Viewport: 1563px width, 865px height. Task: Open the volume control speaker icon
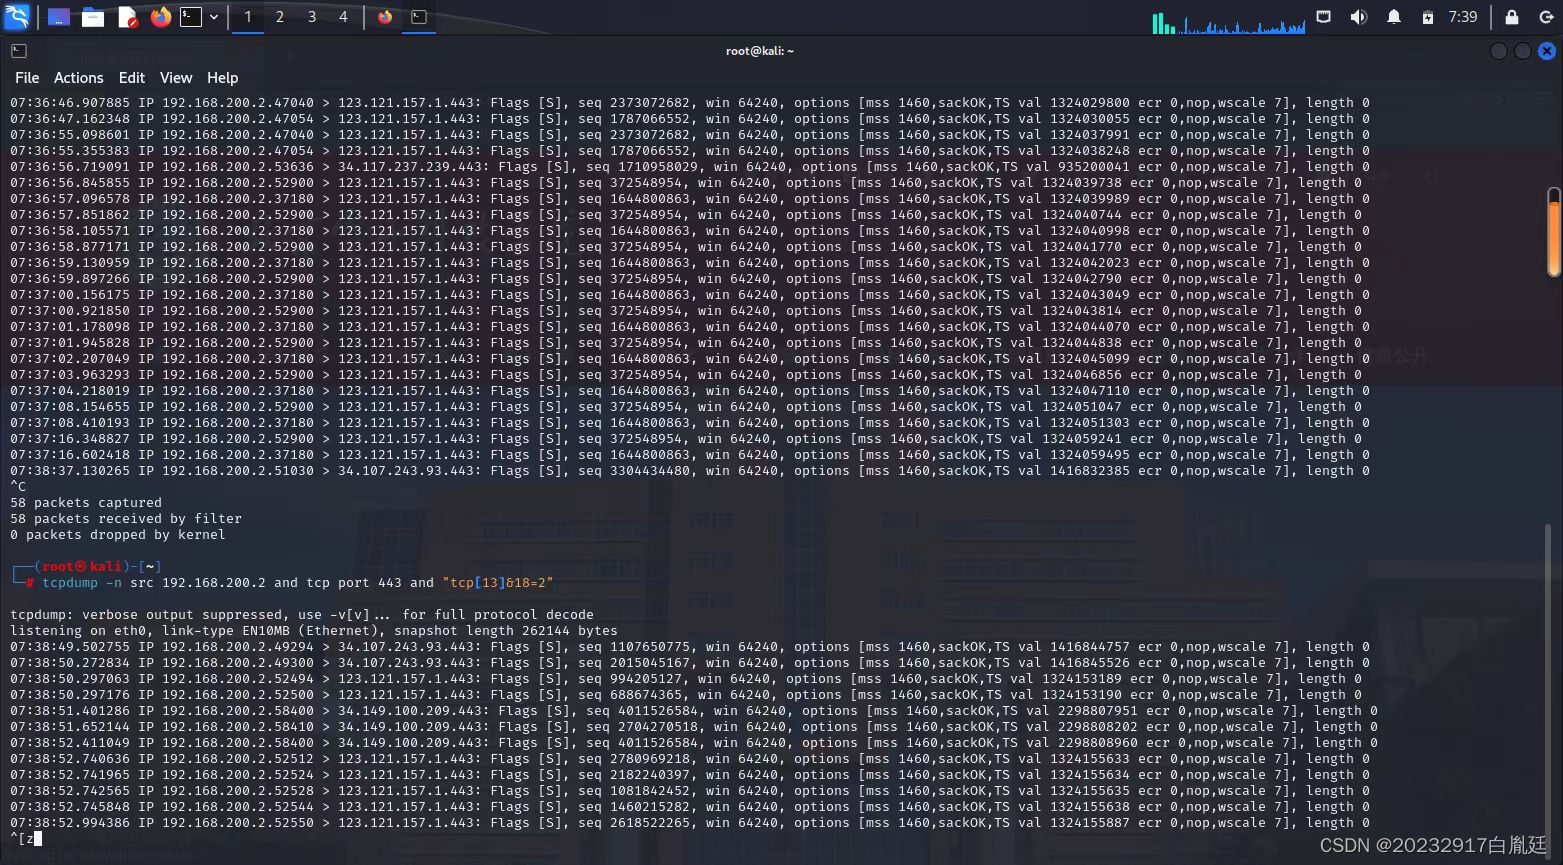[1358, 17]
